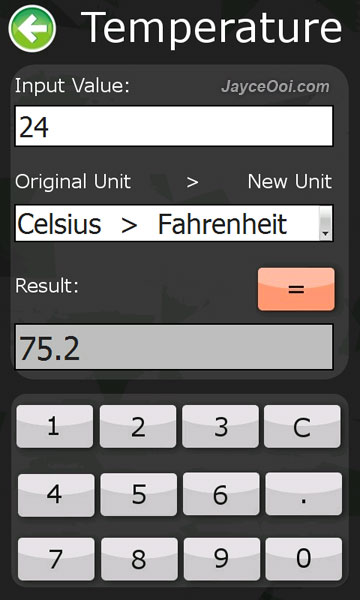This screenshot has height=600, width=360.
Task: Select the Result box showing 75.2
Action: tap(174, 347)
